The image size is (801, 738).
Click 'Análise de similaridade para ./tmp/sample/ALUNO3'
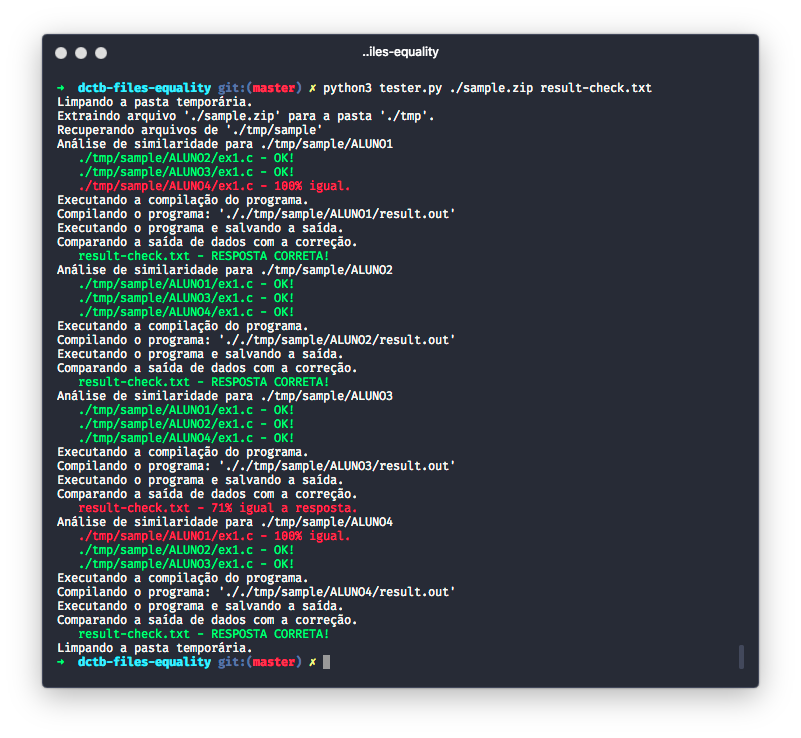225,396
